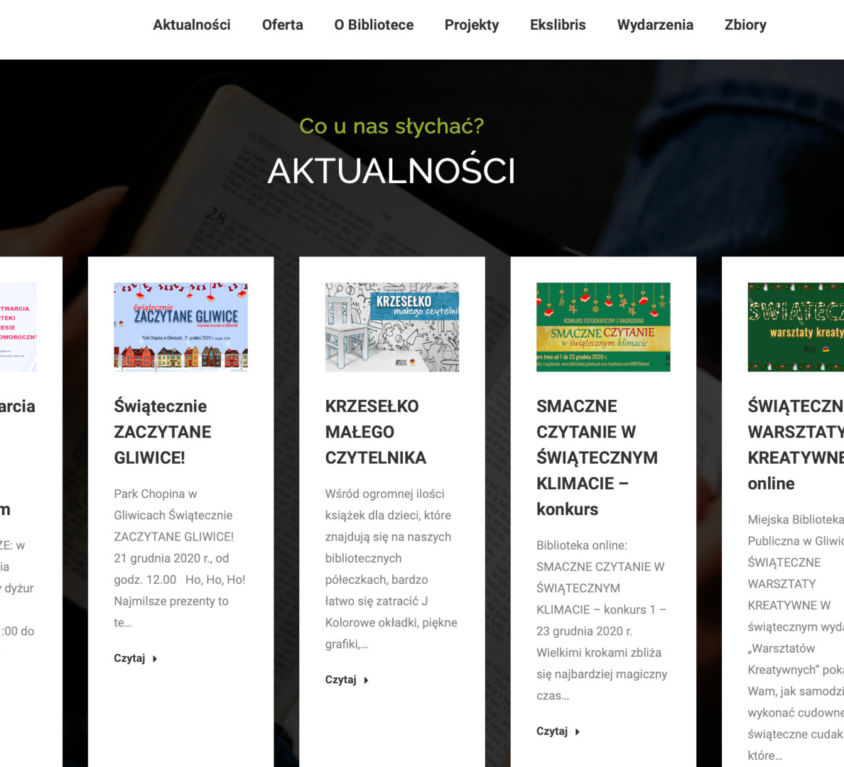Image resolution: width=844 pixels, height=767 pixels.
Task: Click the arrow icon beside Czytaj in Zaczytane Gliwice card
Action: 155,659
